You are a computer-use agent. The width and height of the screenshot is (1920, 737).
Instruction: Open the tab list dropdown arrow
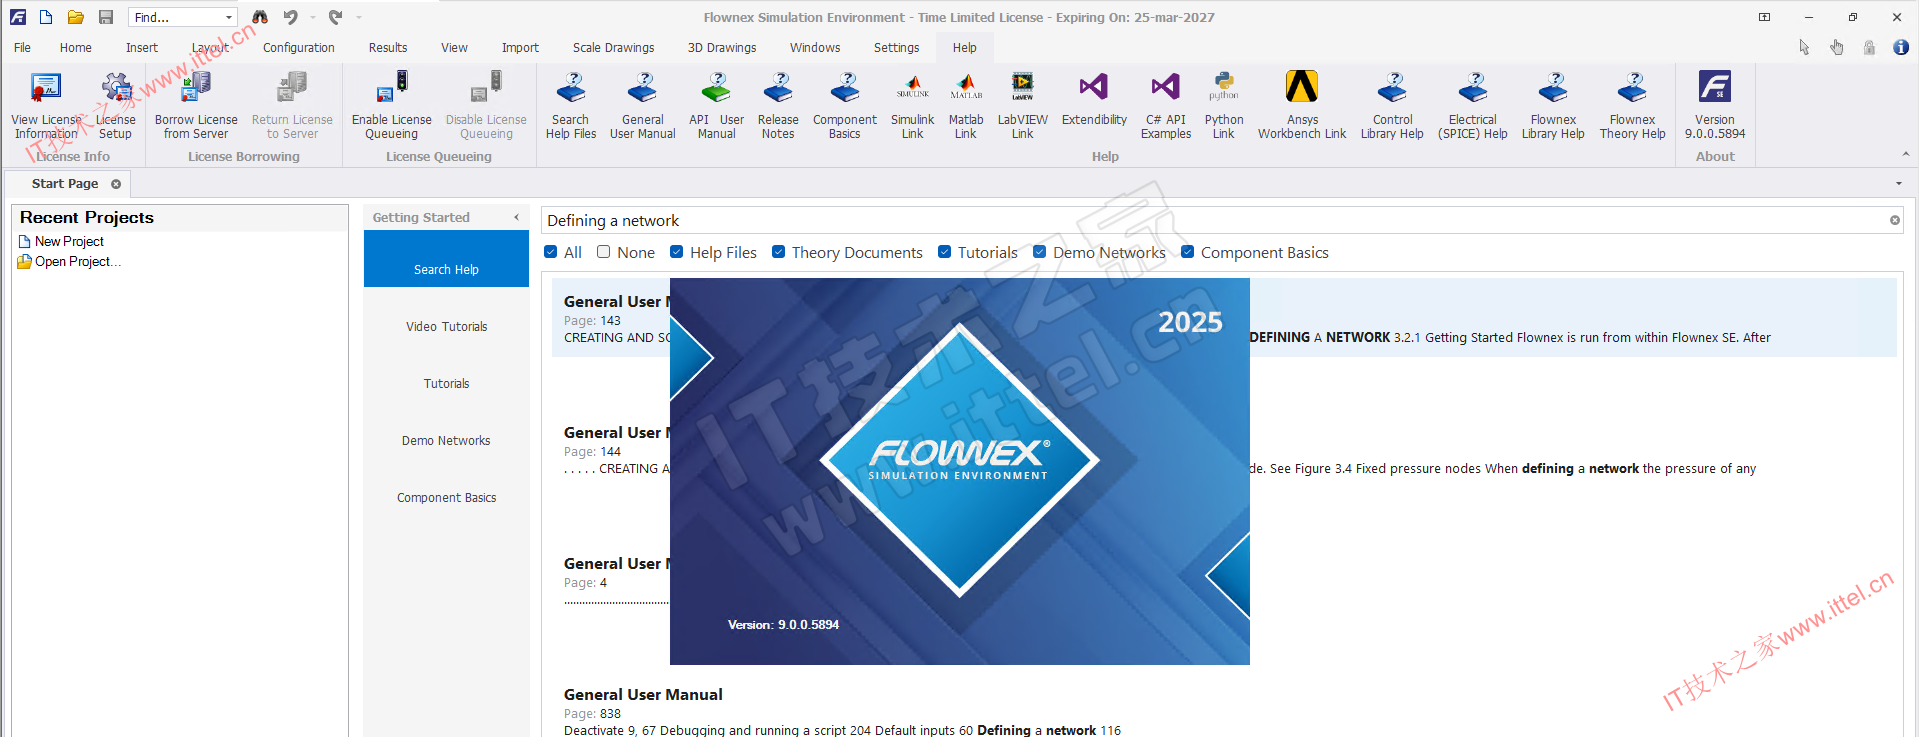[x=1899, y=183]
